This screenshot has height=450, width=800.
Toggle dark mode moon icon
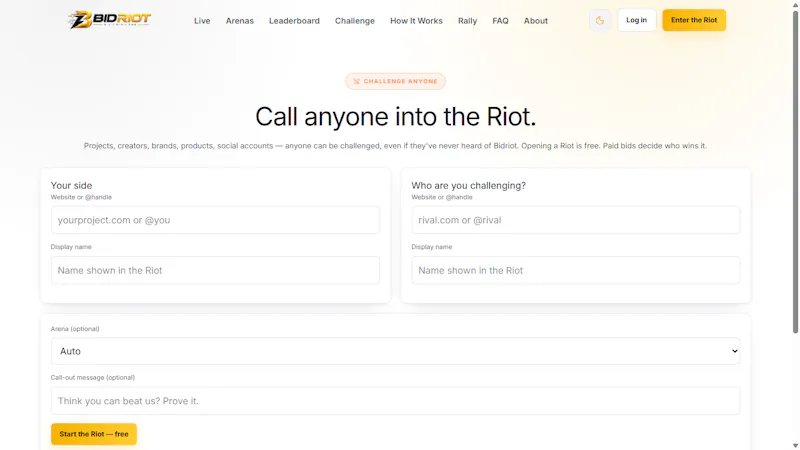tap(600, 20)
